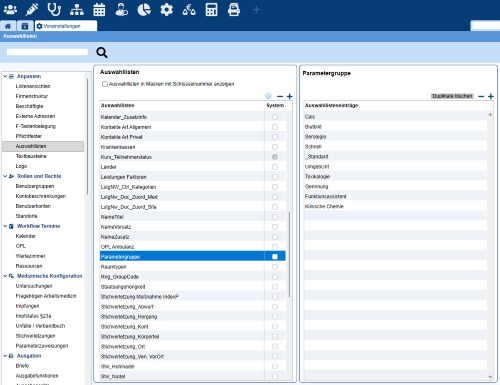Toggle System checkbox for Parametergruppe row
The width and height of the screenshot is (500, 385).
[275, 257]
